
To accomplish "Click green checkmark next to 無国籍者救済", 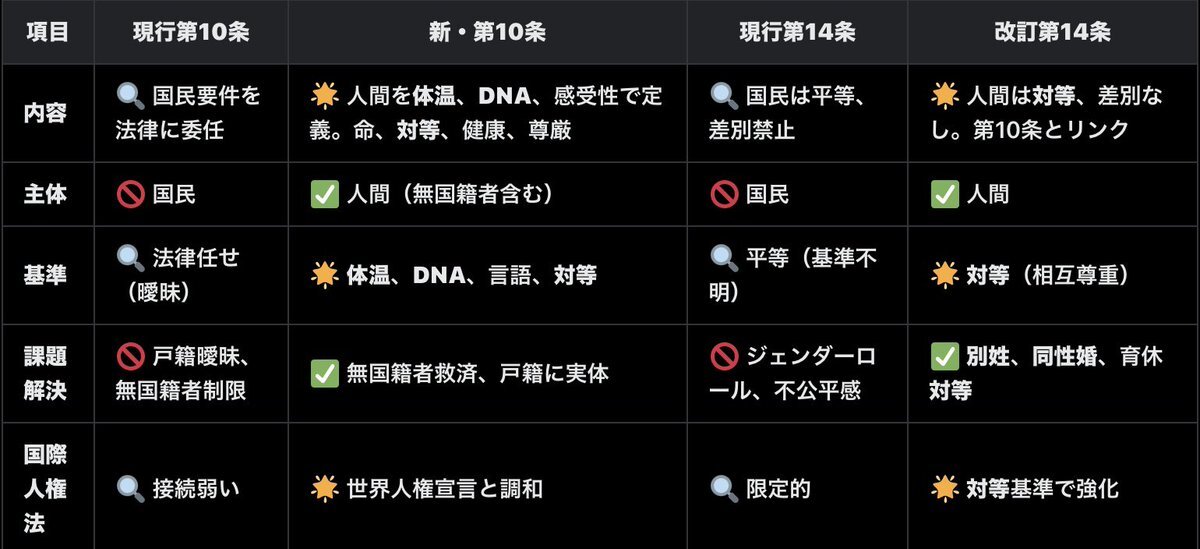I will 324,374.
